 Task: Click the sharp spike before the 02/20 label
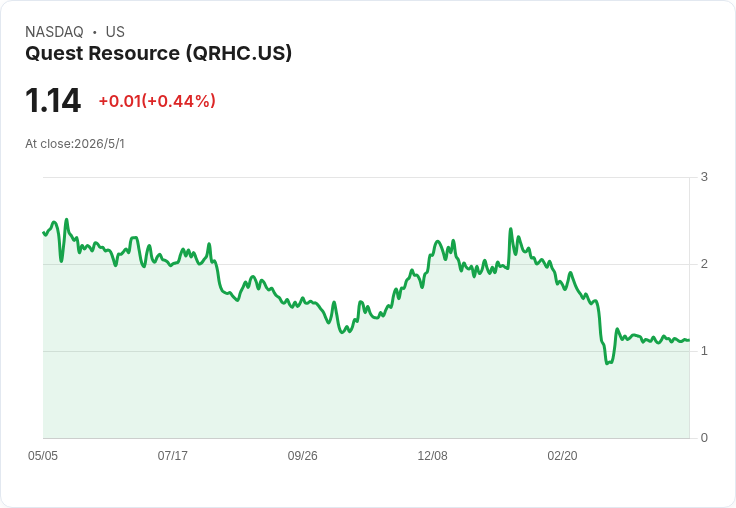click(511, 229)
